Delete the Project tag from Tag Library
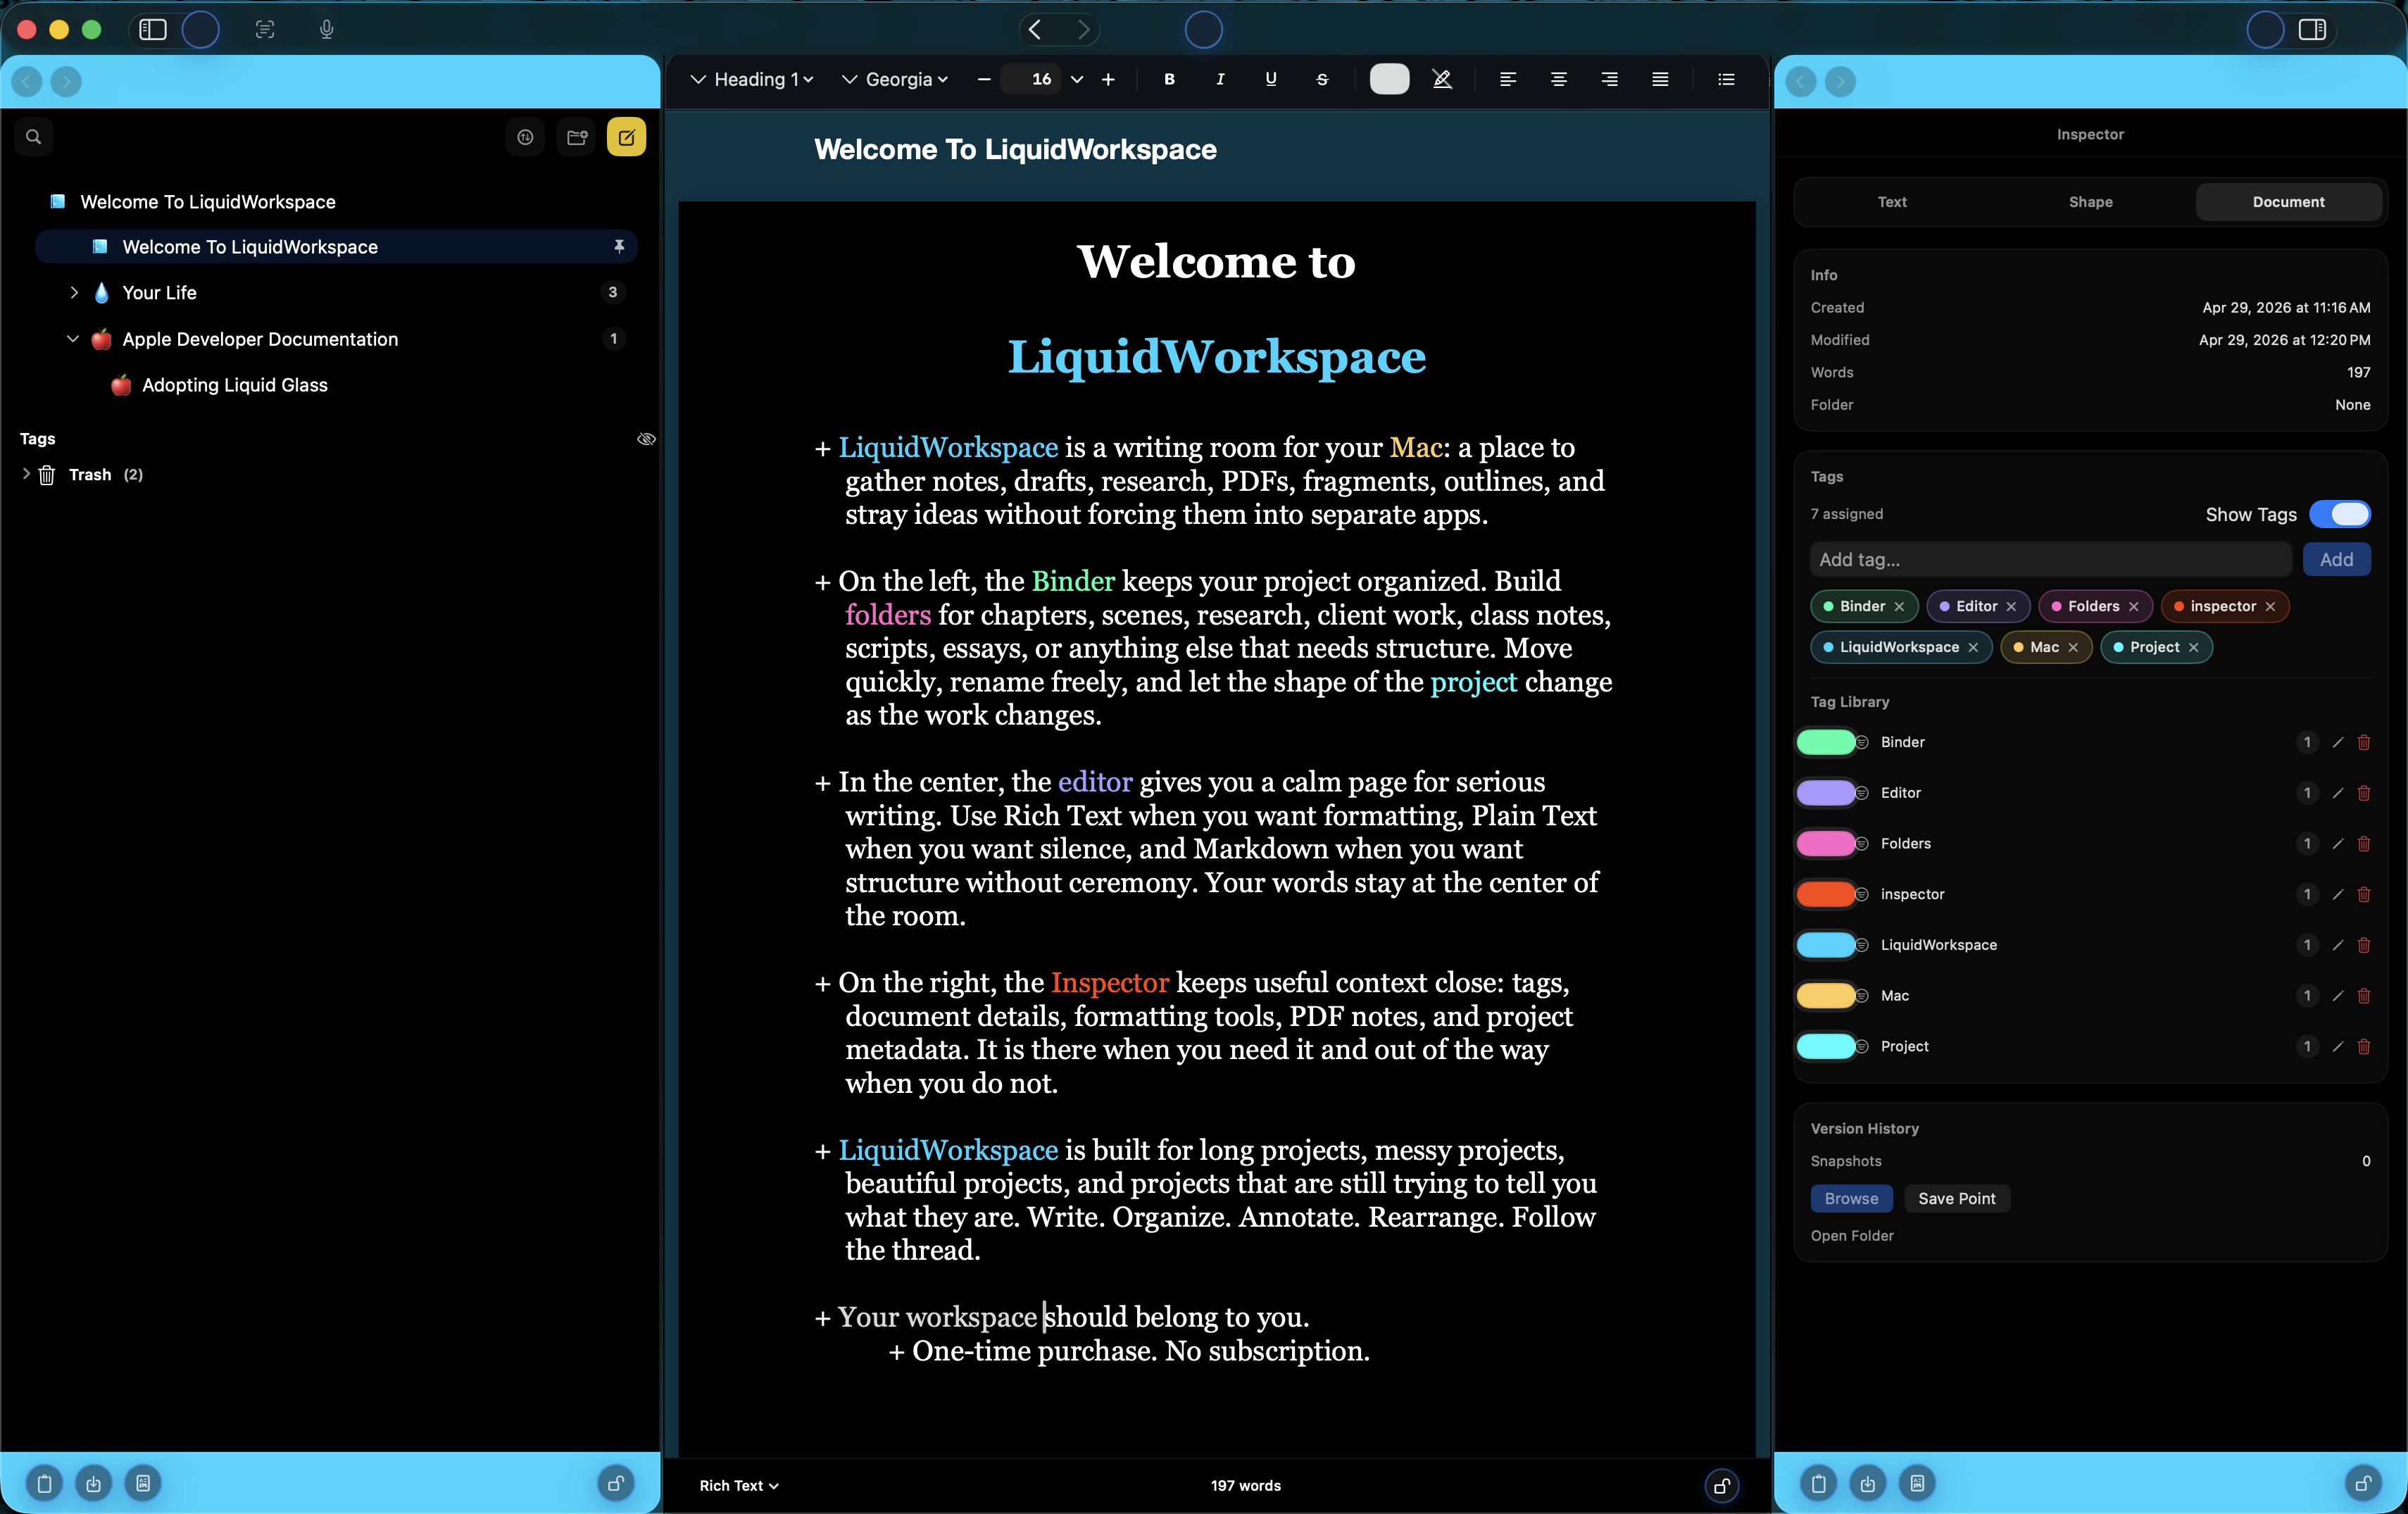 (2364, 1046)
